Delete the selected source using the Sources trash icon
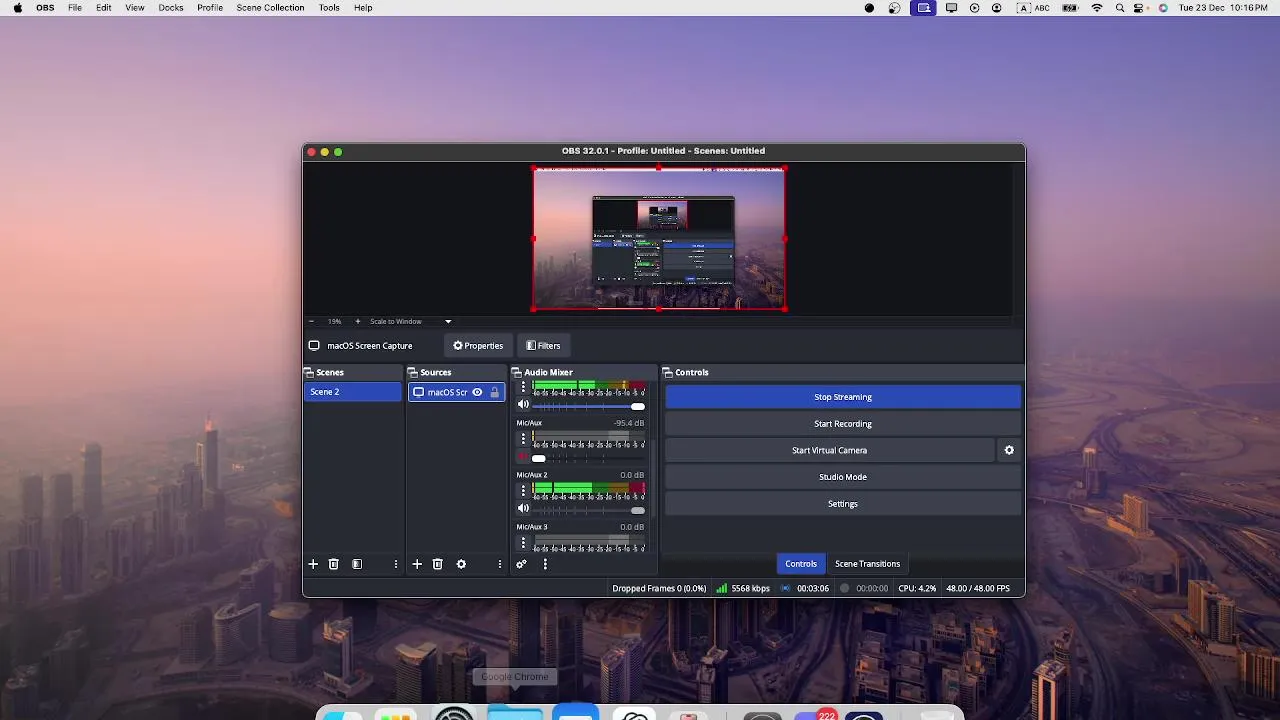1280x720 pixels. (x=437, y=564)
